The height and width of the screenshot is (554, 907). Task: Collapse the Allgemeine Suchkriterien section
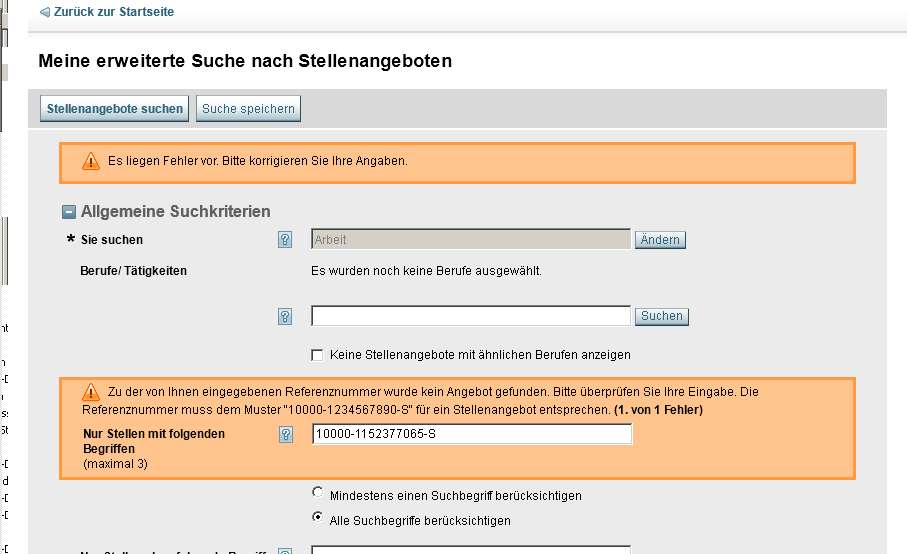tap(70, 212)
